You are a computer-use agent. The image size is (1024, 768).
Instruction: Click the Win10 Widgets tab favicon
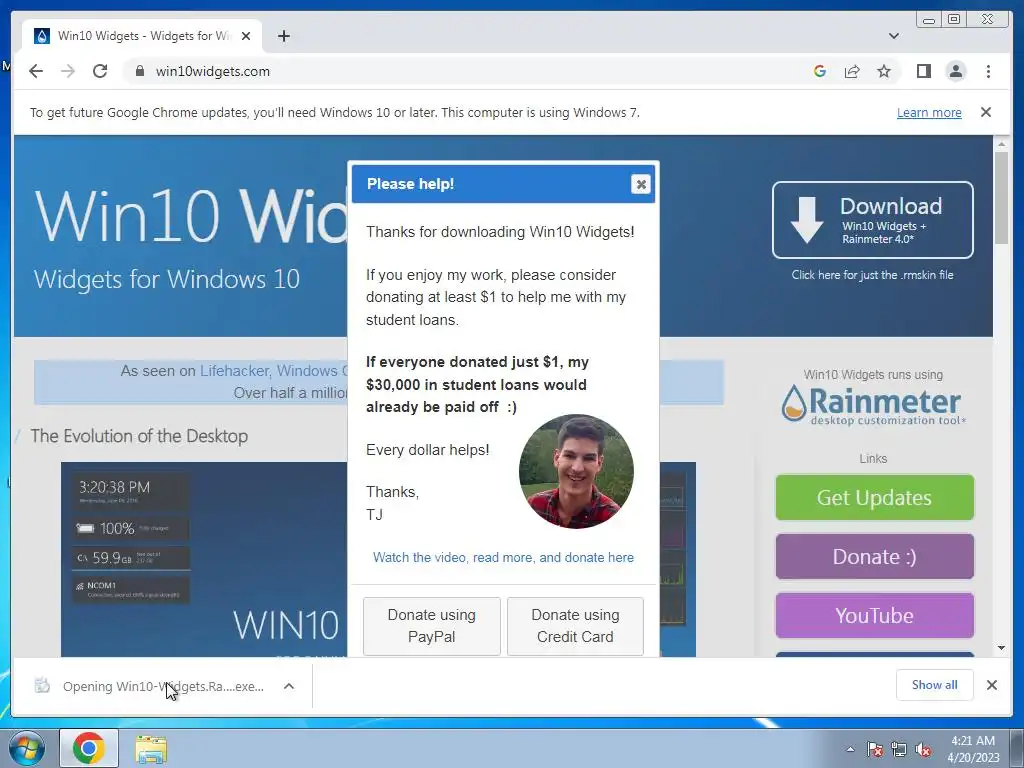pyautogui.click(x=42, y=36)
